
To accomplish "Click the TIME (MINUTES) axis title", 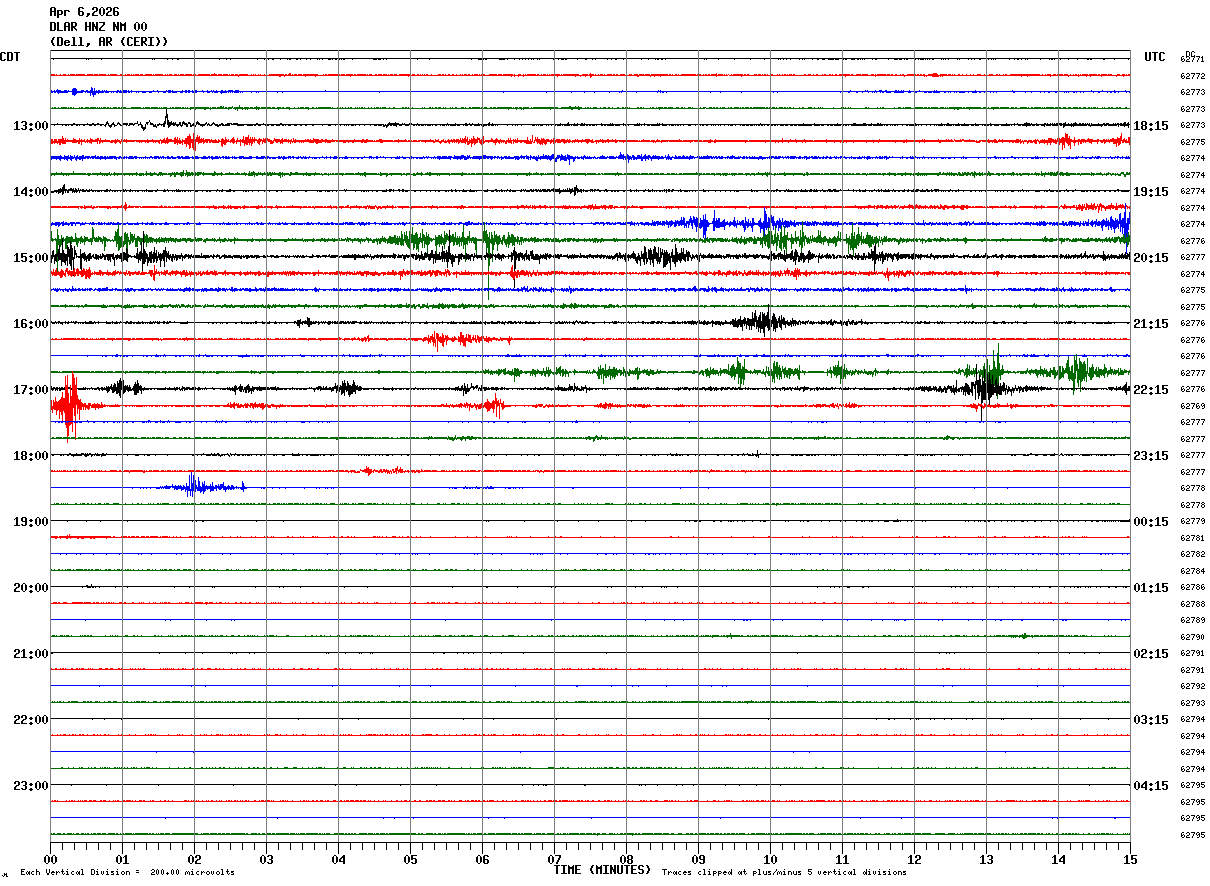I will tap(602, 870).
